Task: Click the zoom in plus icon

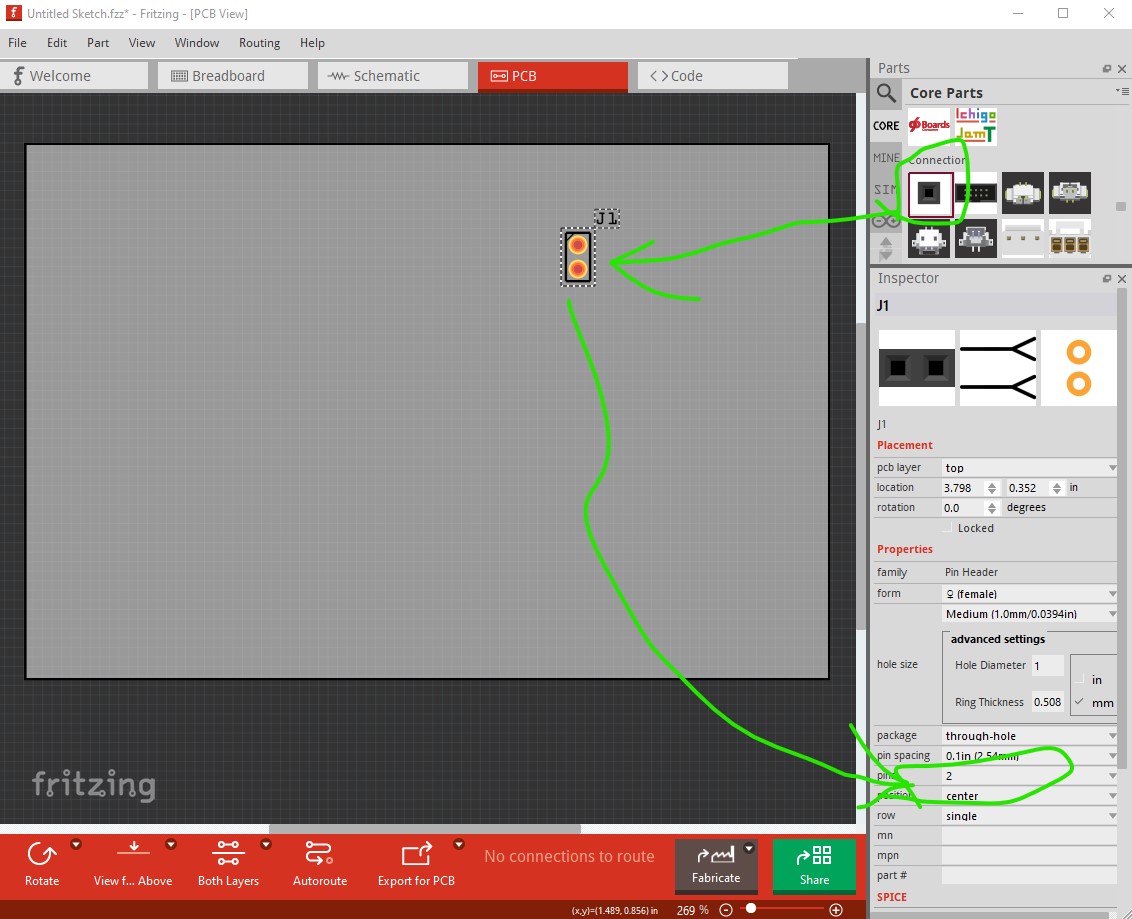Action: coord(836,910)
